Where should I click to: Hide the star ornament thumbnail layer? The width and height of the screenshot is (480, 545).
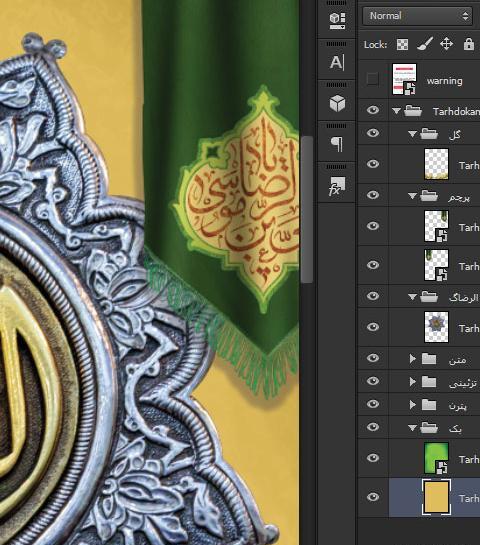[373, 327]
